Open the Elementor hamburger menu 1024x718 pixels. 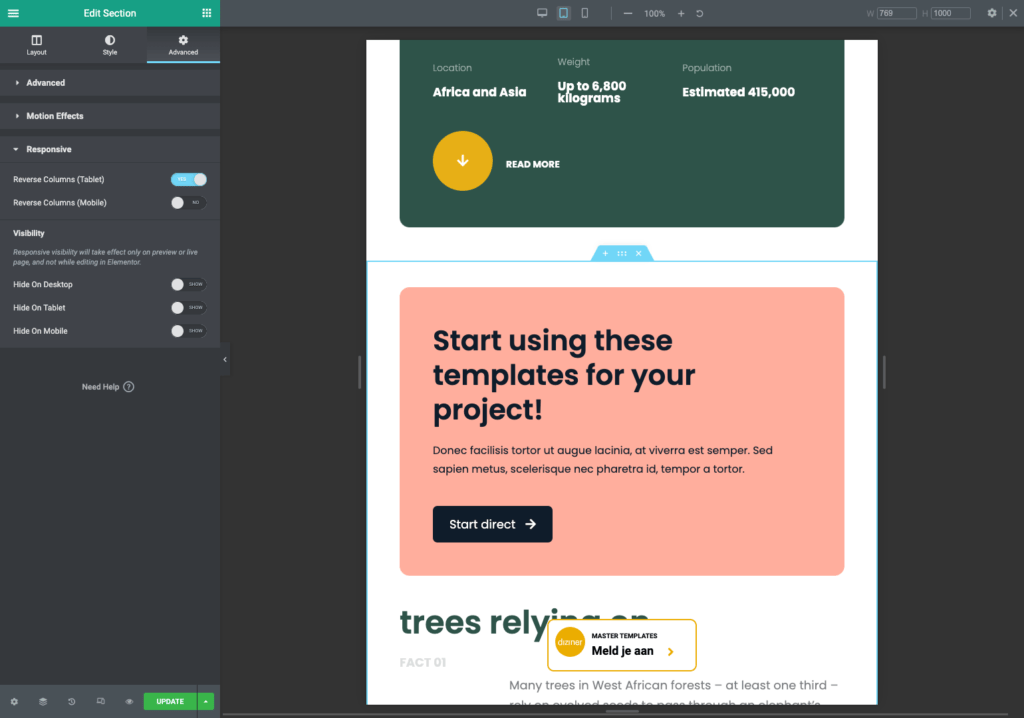[x=13, y=13]
